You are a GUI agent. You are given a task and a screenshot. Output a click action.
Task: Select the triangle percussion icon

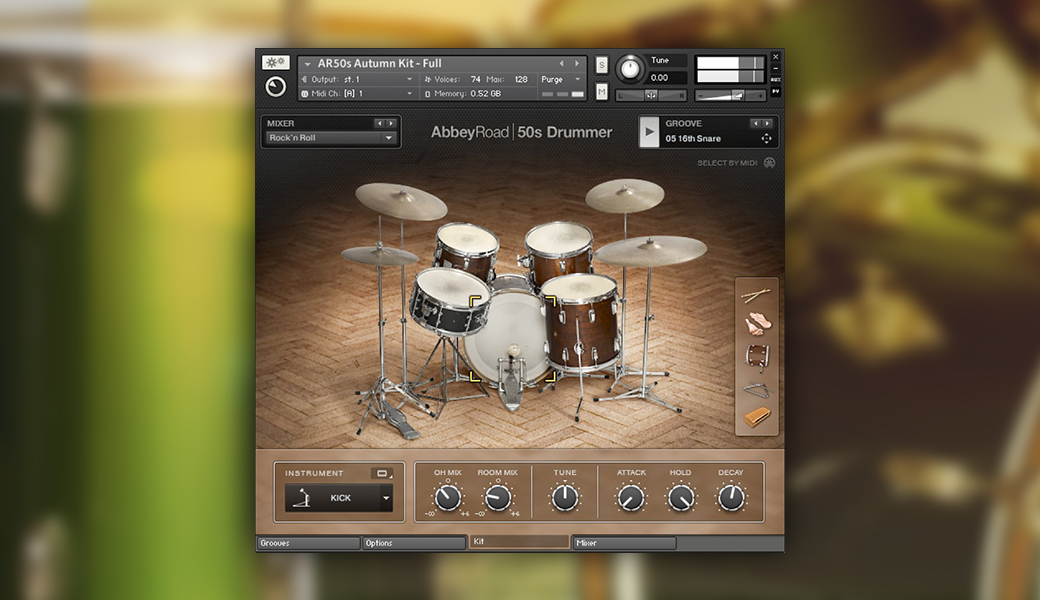pos(757,389)
